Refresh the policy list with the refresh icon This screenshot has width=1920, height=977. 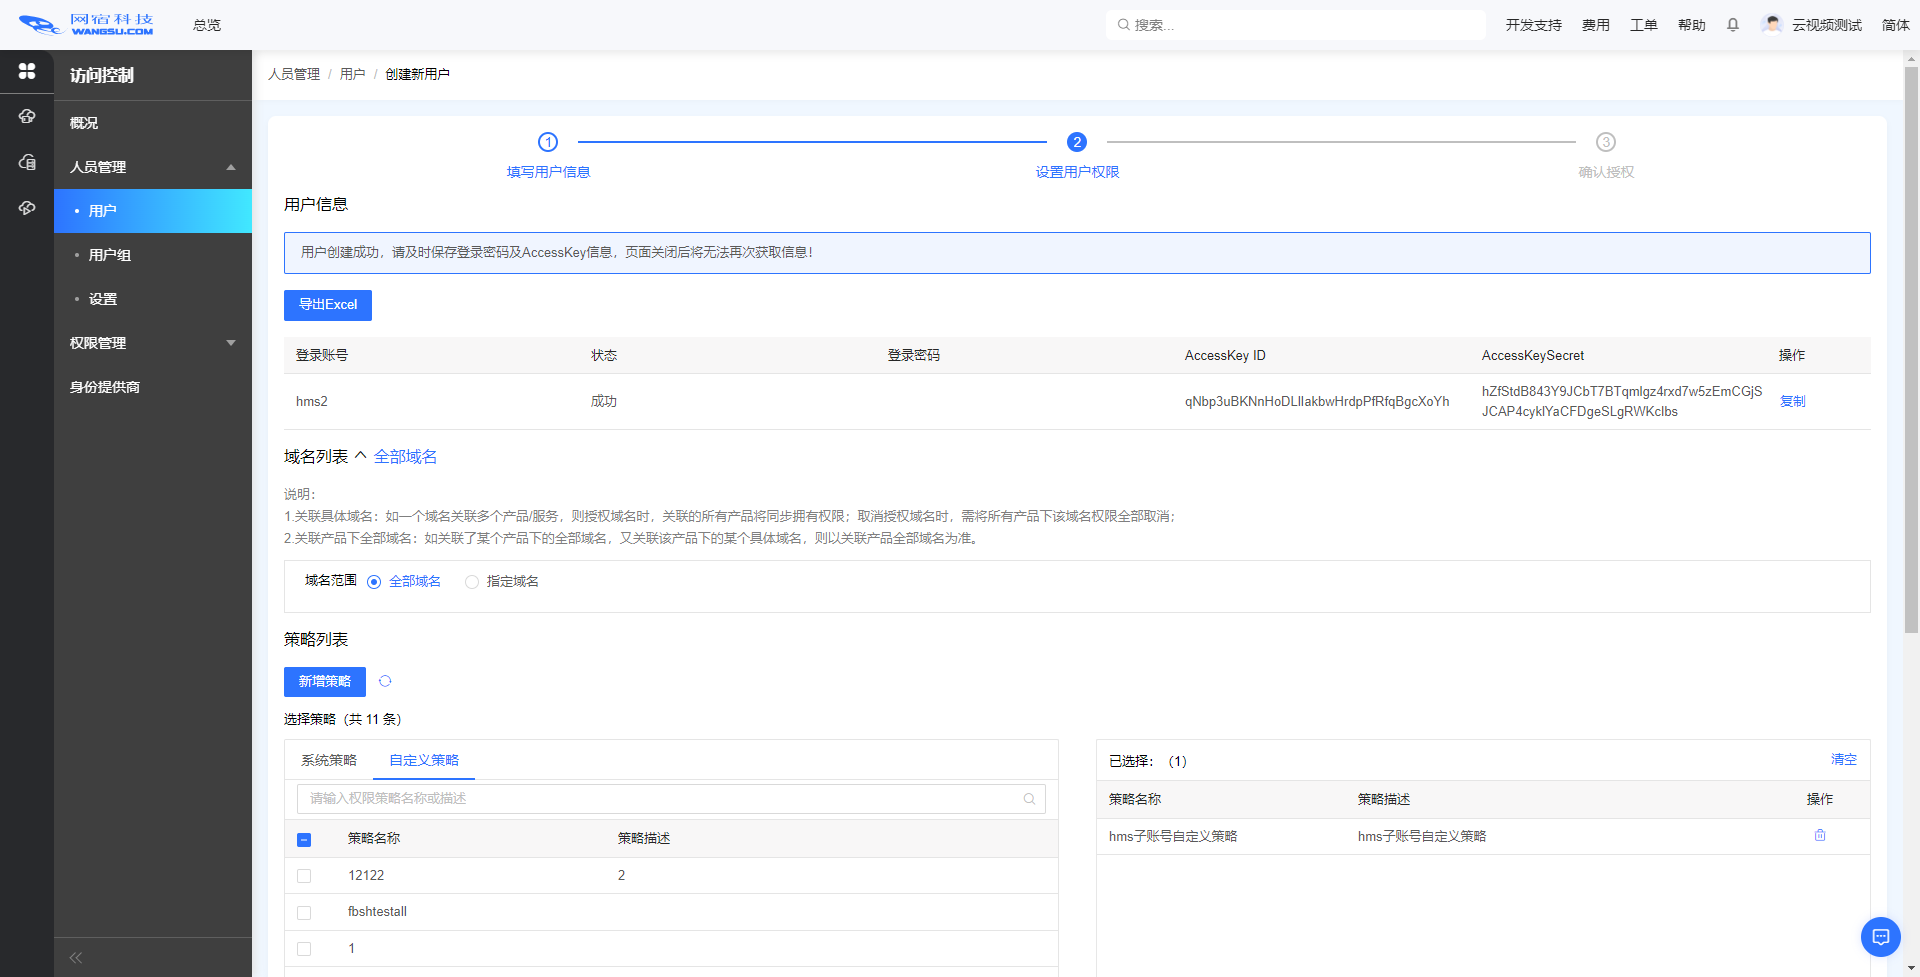click(385, 681)
